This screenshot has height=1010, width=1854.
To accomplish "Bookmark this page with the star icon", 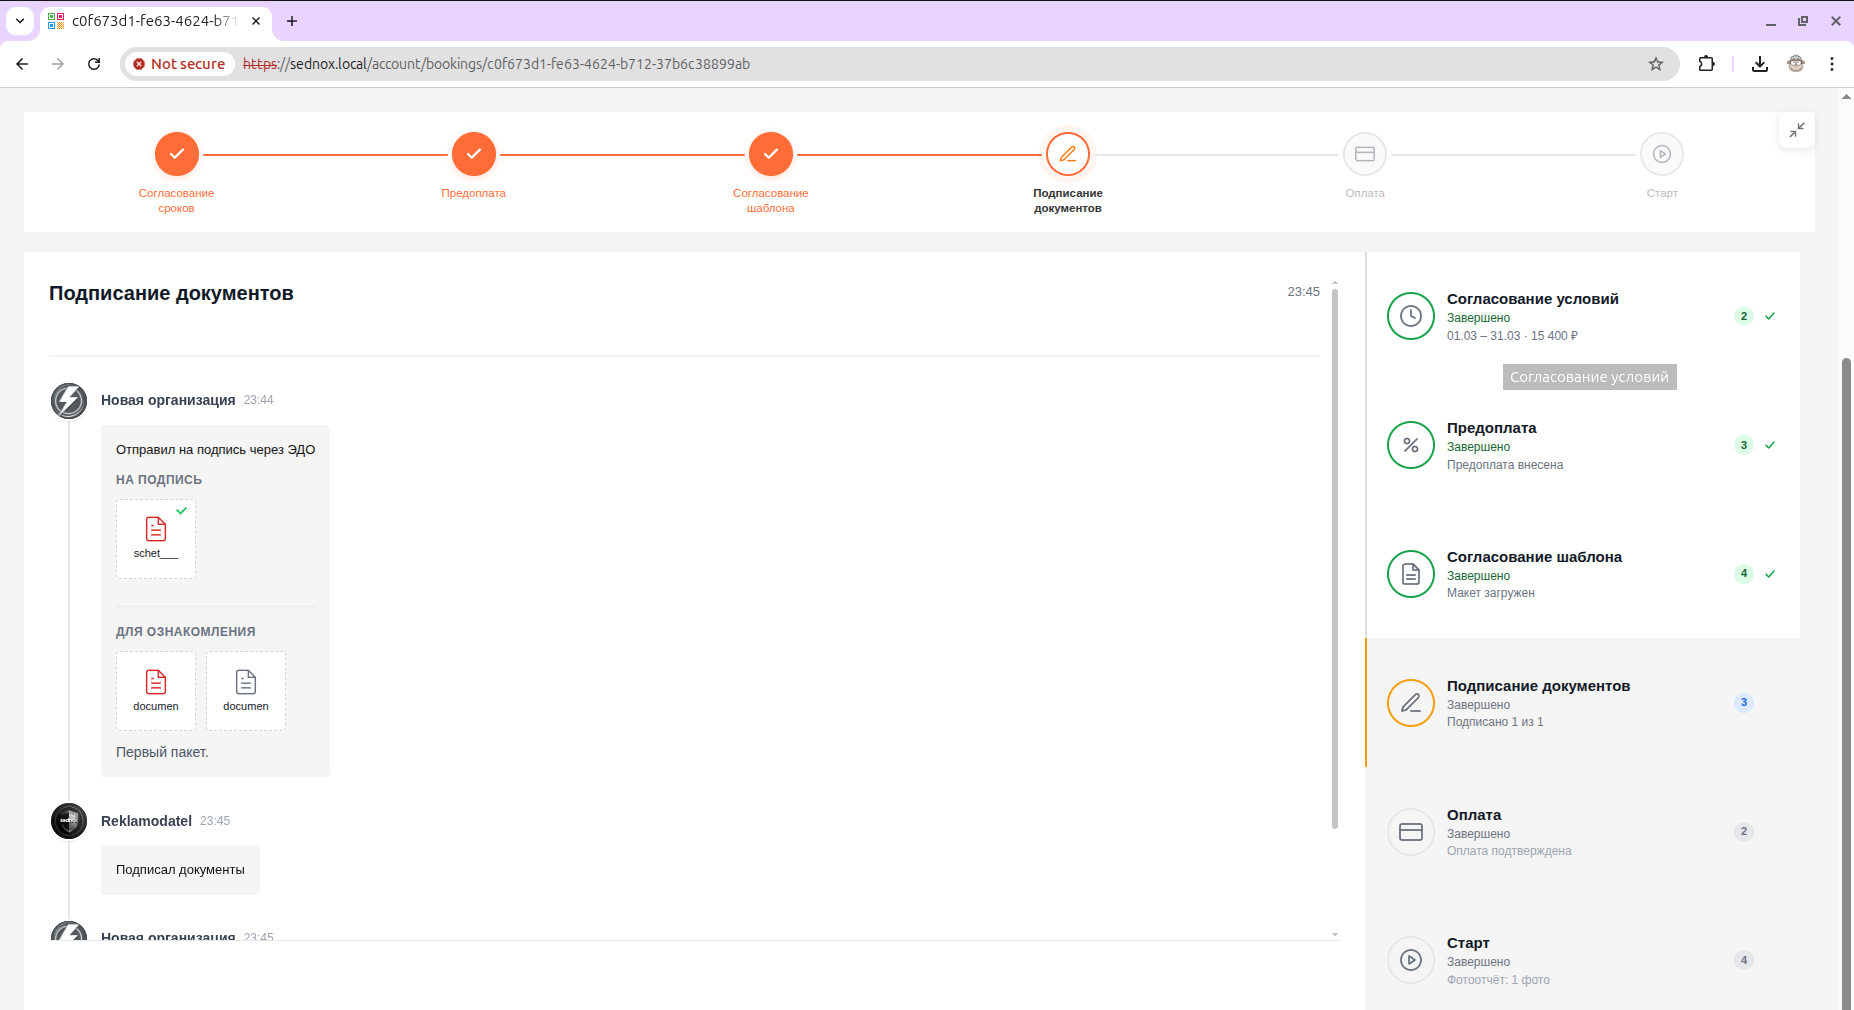I will coord(1656,64).
